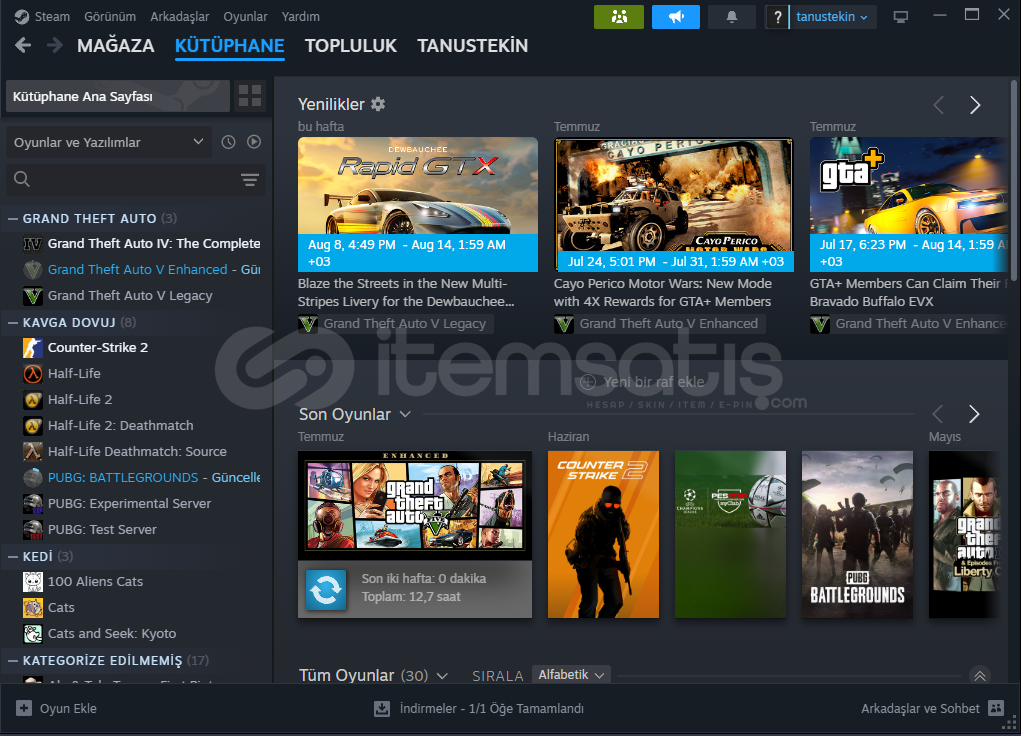The width and height of the screenshot is (1021, 736).
Task: Switch to Big Picture mode monitor icon
Action: coord(901,17)
